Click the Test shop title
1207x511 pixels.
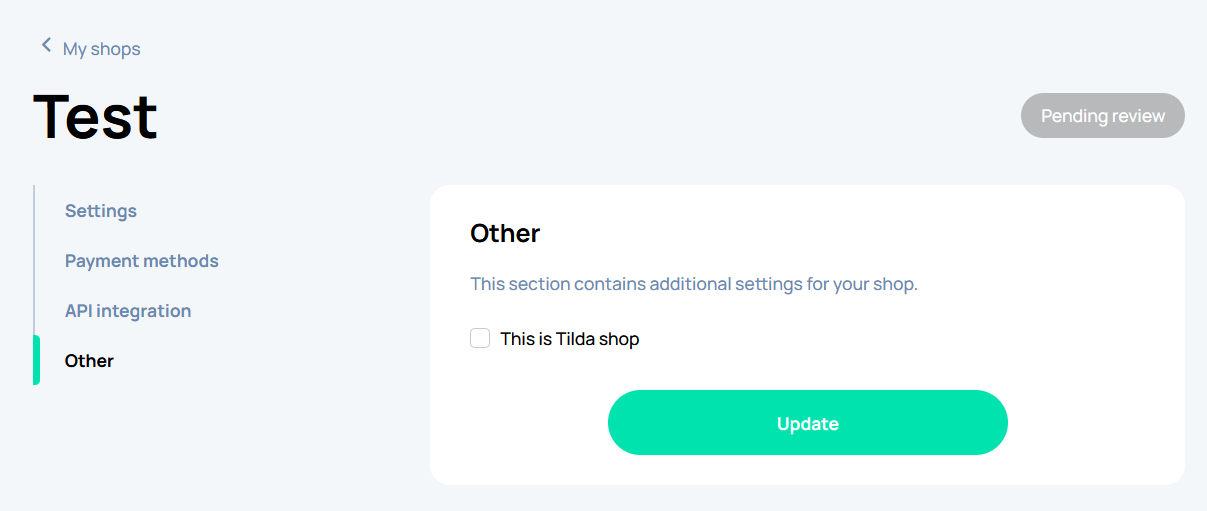coord(96,116)
